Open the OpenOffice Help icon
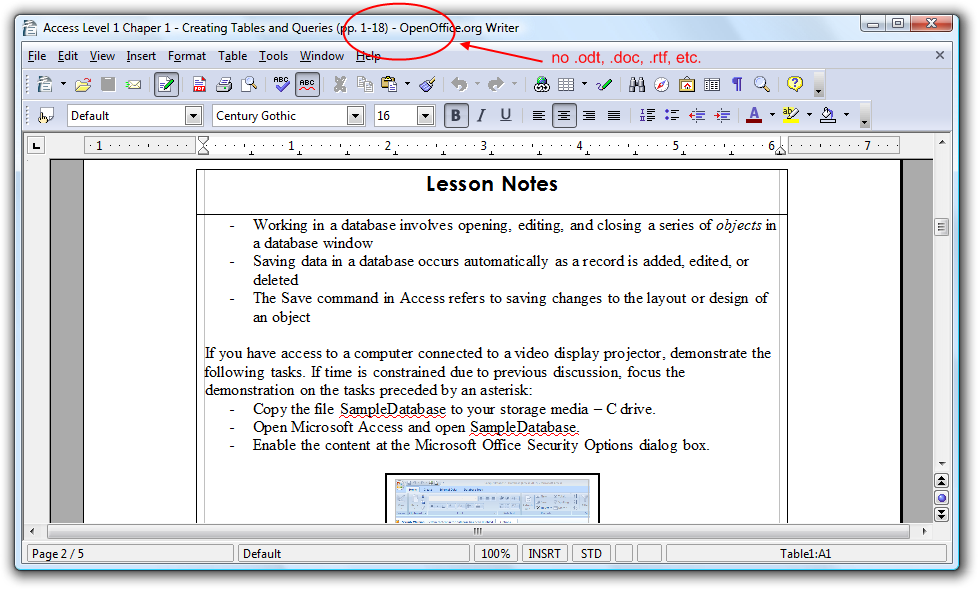The height and width of the screenshot is (589, 978). [794, 85]
